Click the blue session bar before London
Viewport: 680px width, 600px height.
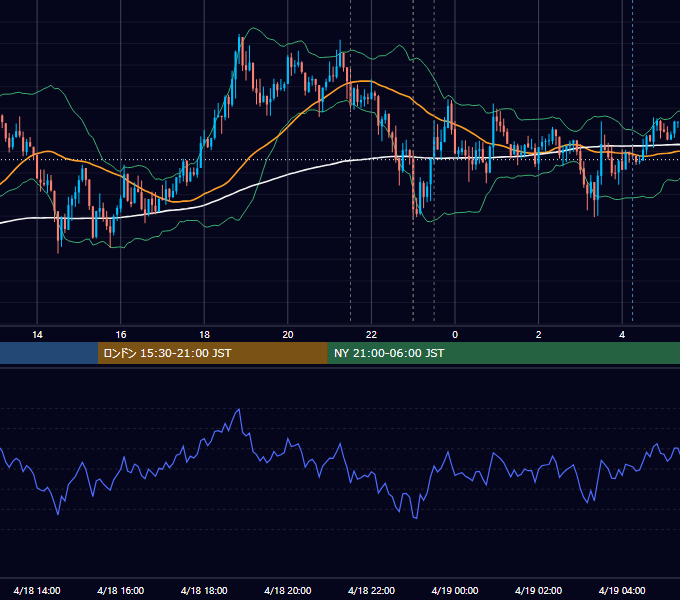[x=49, y=353]
